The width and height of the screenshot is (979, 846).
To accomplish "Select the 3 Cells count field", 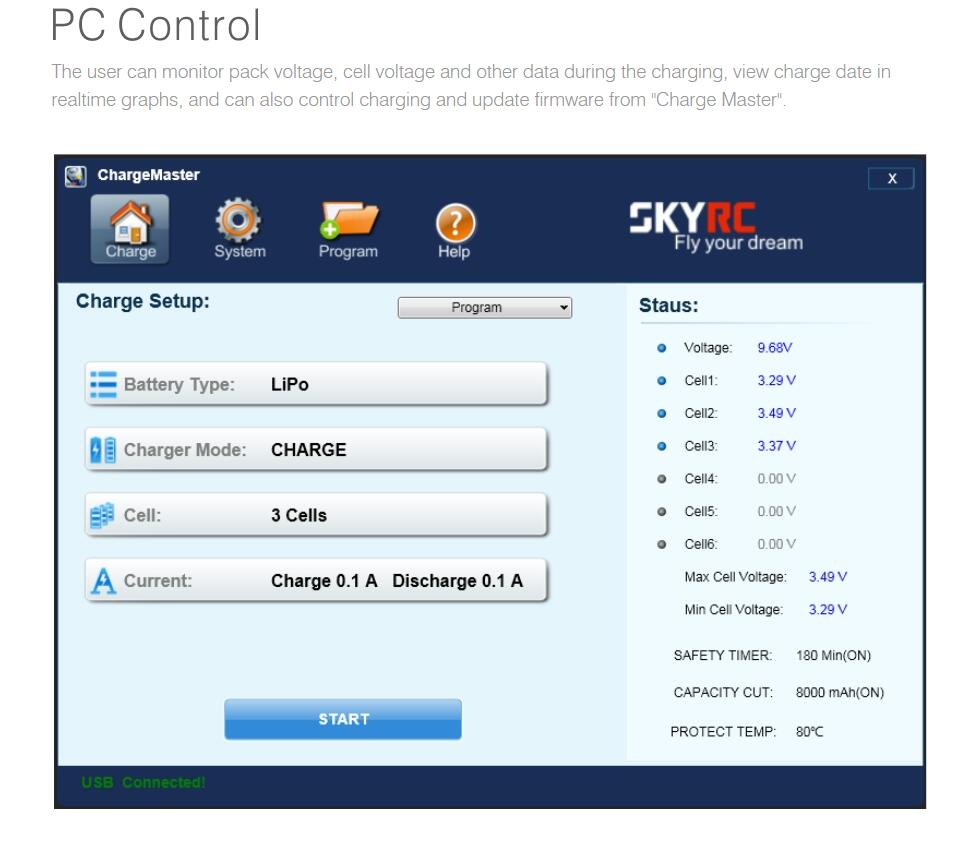I will pyautogui.click(x=316, y=516).
